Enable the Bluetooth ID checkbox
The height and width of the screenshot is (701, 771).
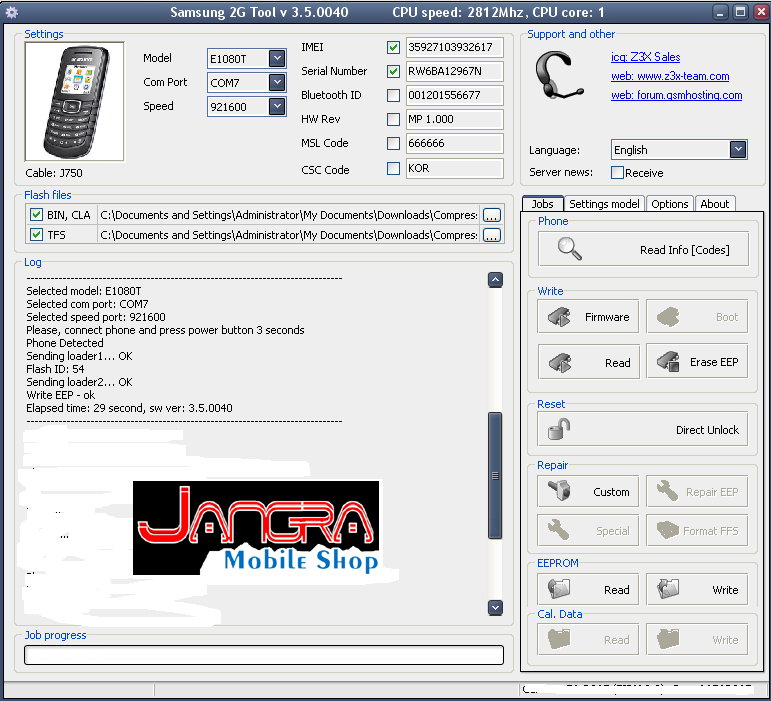point(393,95)
